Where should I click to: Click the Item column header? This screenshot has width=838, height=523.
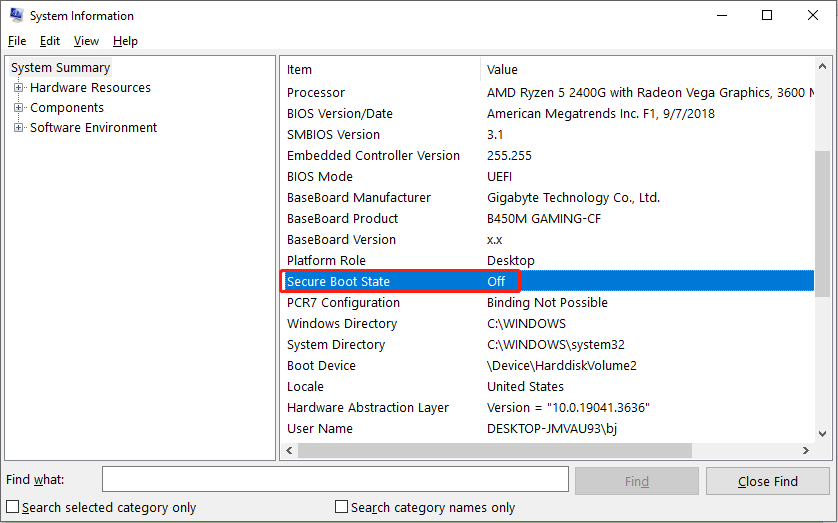click(x=380, y=70)
